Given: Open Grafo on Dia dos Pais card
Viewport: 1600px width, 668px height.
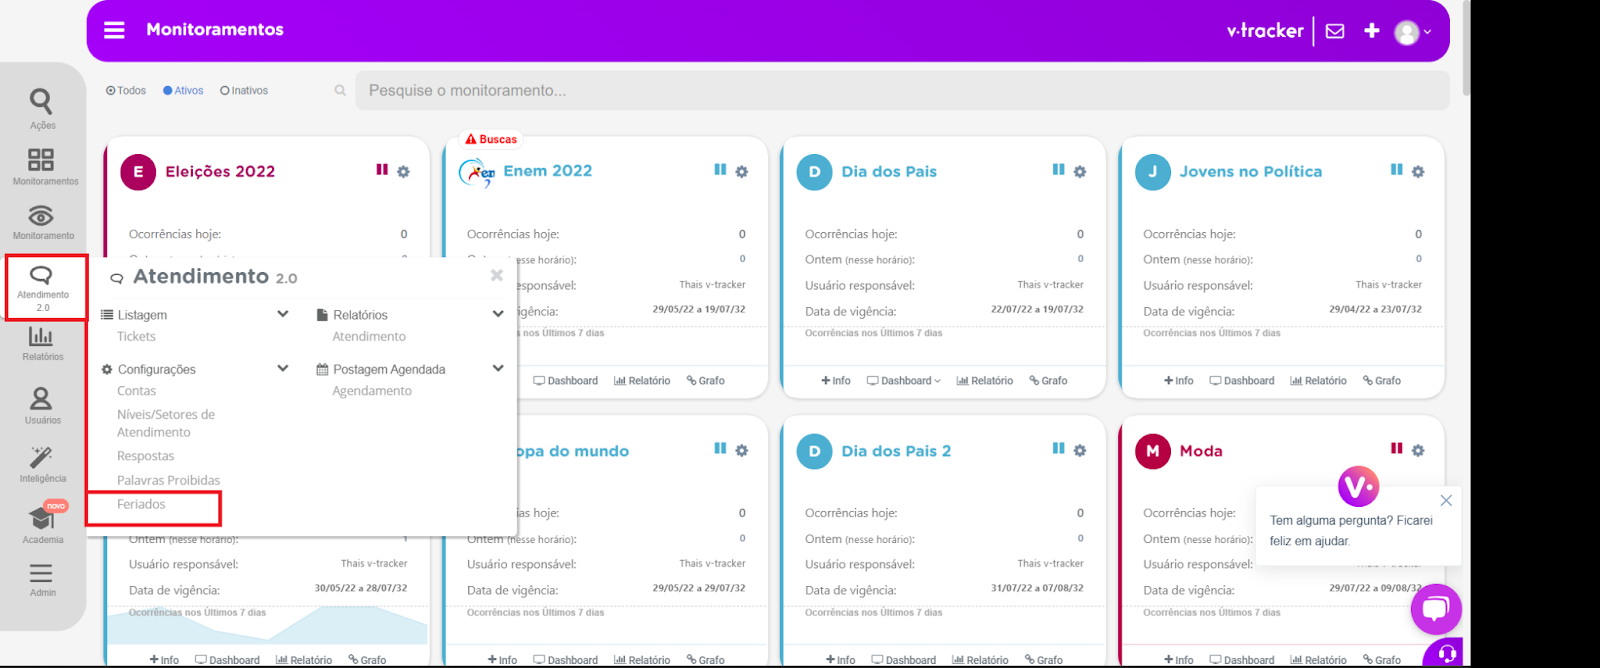Looking at the screenshot, I should [x=1048, y=381].
